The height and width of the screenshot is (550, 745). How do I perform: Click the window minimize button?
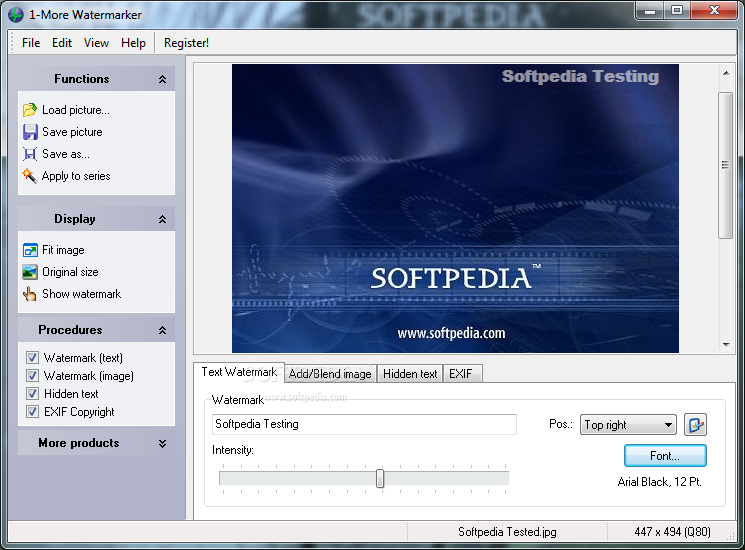(650, 10)
